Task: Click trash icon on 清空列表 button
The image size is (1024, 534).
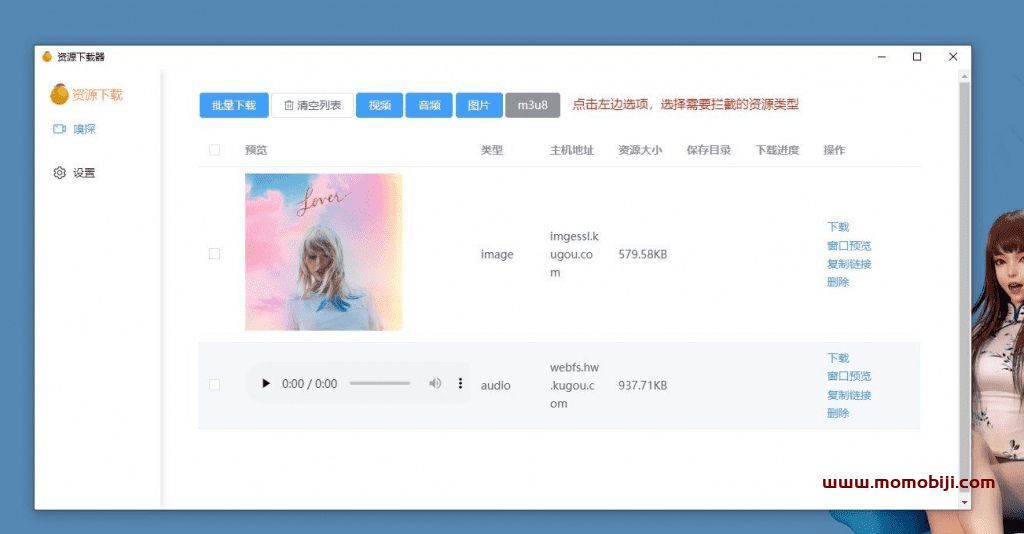Action: (289, 105)
